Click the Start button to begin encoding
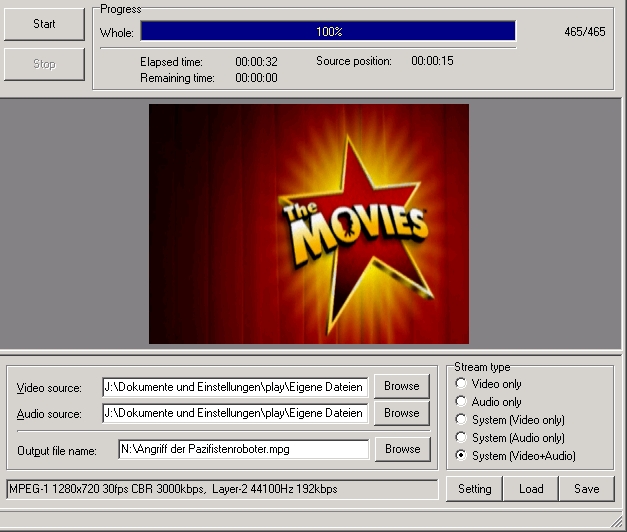This screenshot has height=532, width=627. [x=44, y=24]
